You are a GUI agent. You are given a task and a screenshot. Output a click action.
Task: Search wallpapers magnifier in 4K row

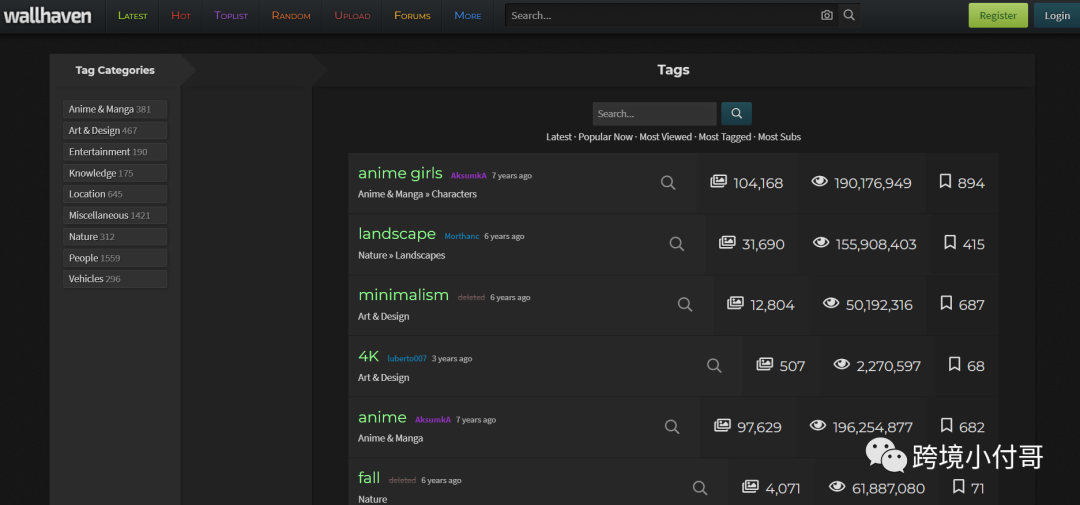[x=714, y=365]
